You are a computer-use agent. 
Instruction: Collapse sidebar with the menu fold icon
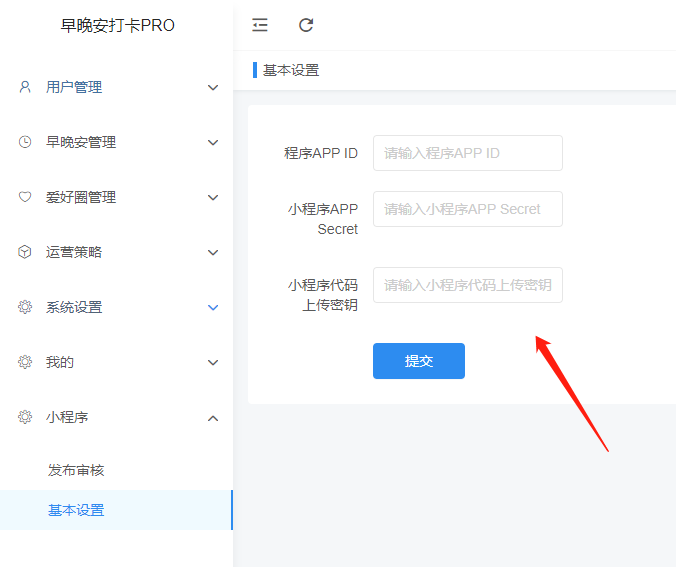tap(260, 25)
